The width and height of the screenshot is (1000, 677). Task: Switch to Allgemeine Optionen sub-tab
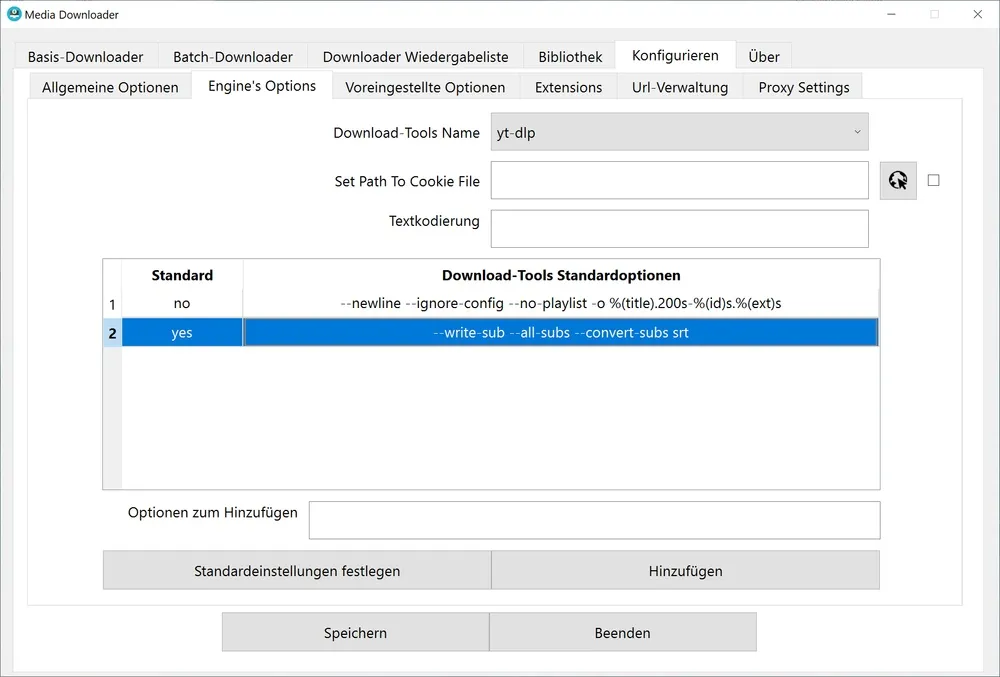pos(110,87)
